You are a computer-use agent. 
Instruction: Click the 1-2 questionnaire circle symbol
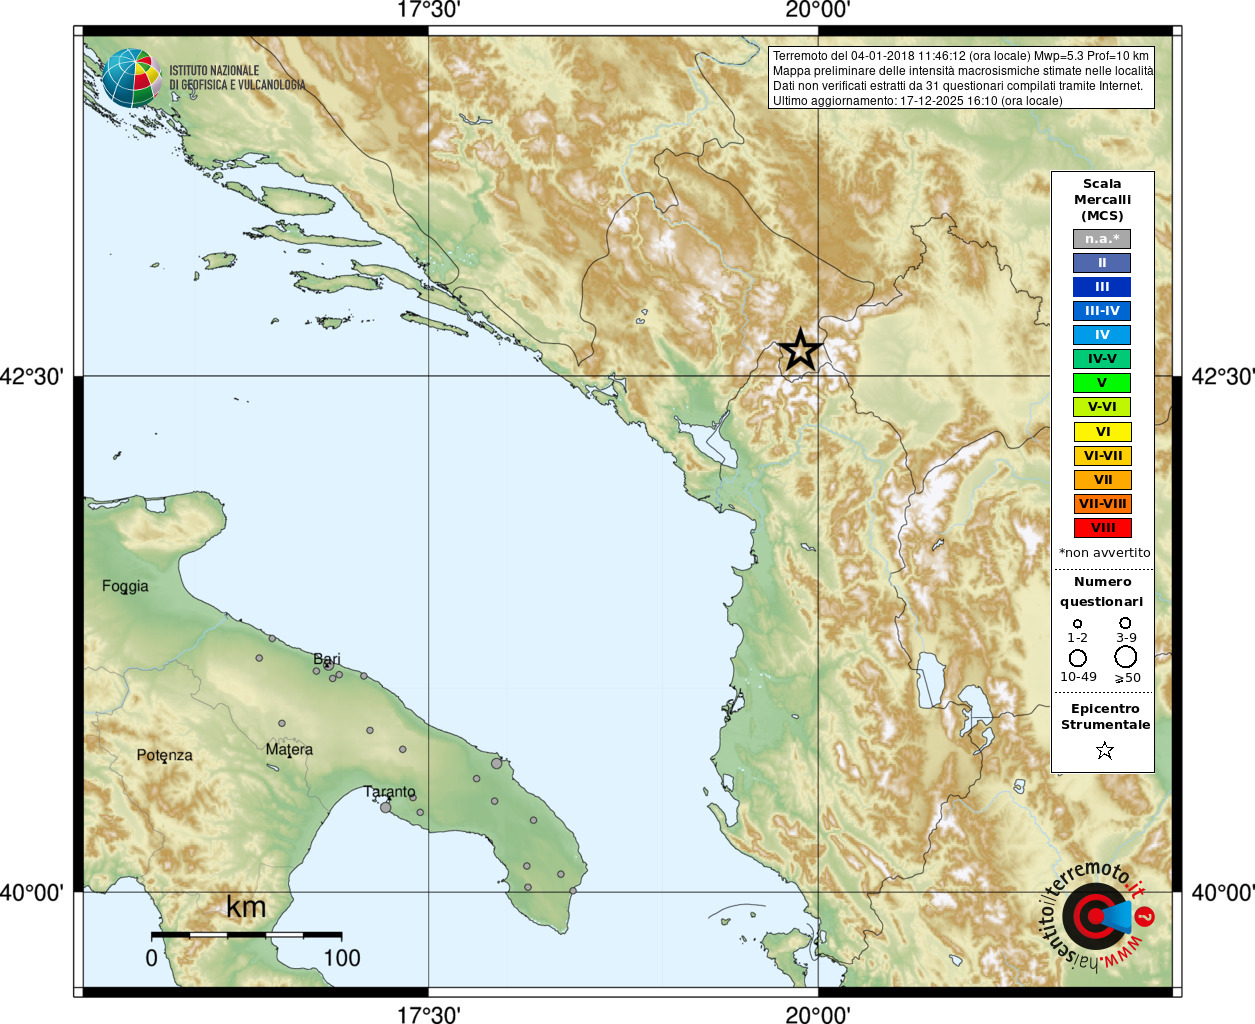click(1077, 623)
